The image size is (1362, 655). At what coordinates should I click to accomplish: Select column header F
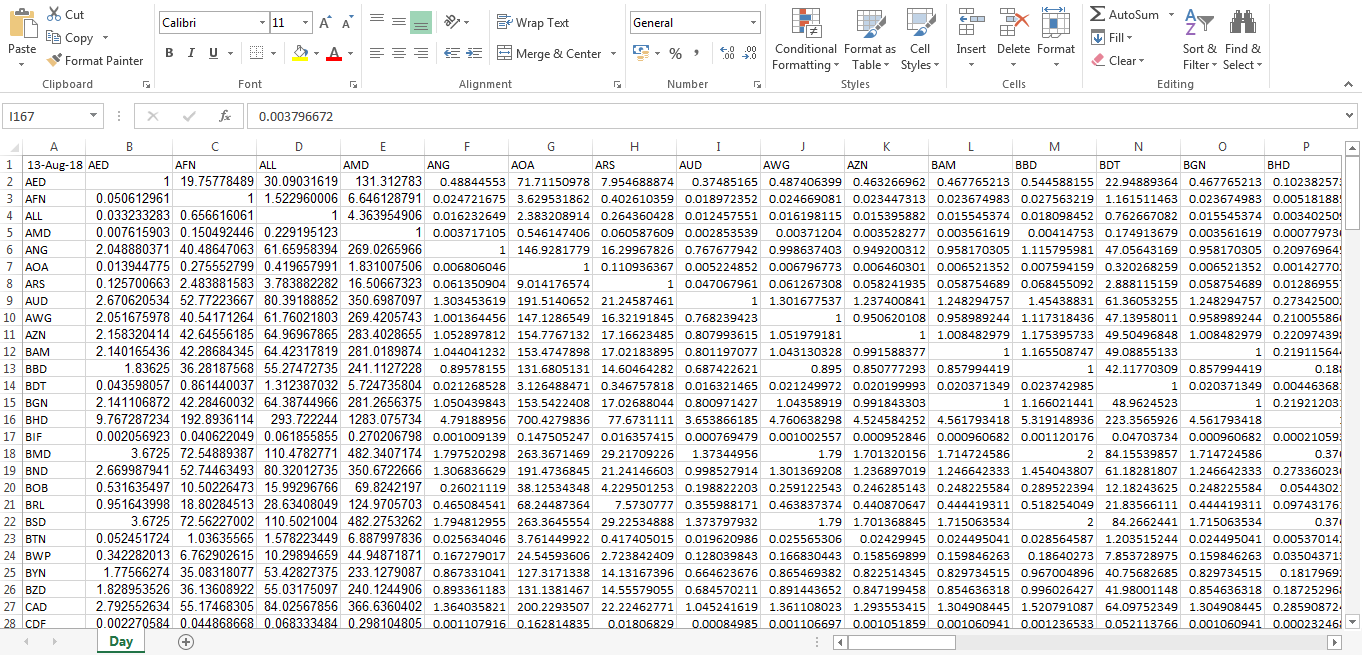tap(465, 147)
